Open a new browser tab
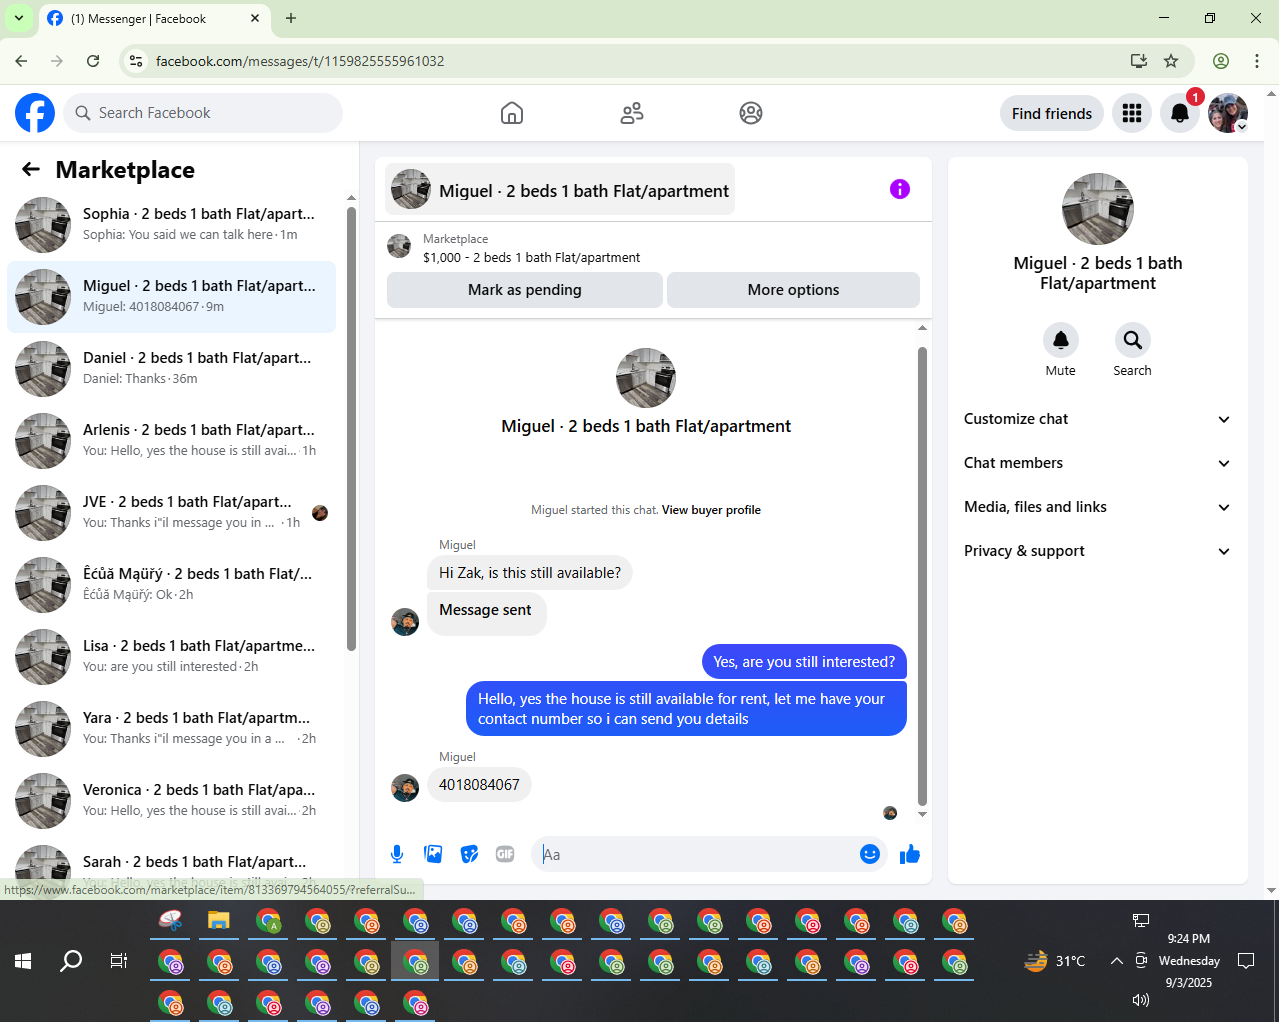This screenshot has width=1279, height=1022. pos(291,18)
